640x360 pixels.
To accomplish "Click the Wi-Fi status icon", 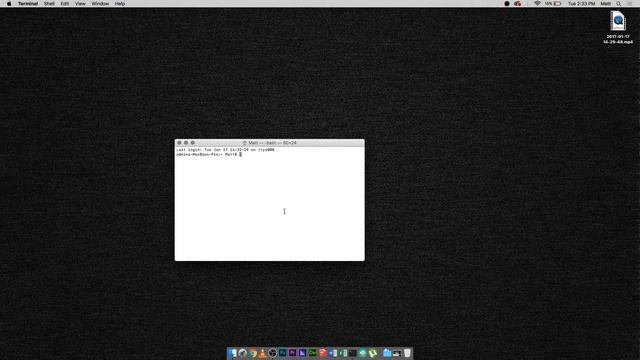I will click(x=537, y=4).
